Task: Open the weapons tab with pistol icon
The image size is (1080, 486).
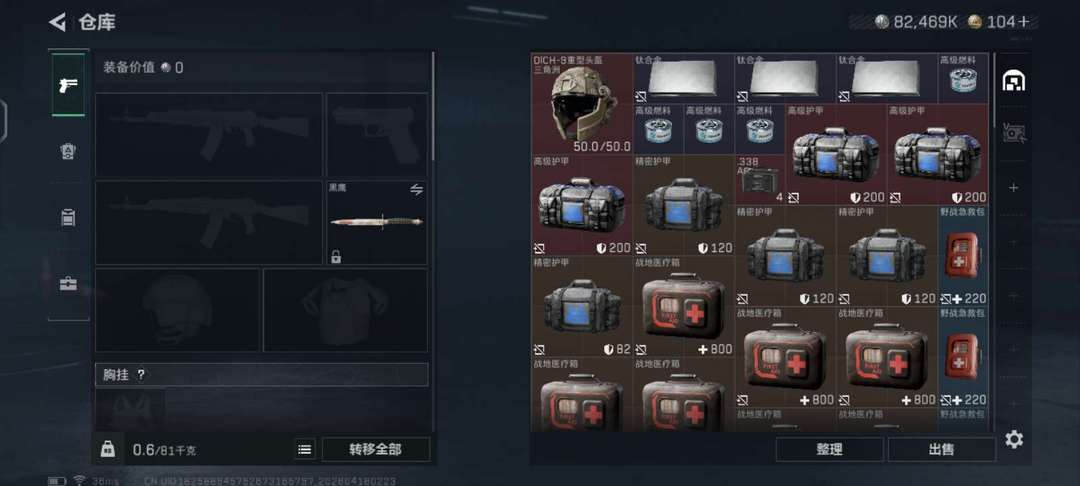Action: click(x=68, y=85)
